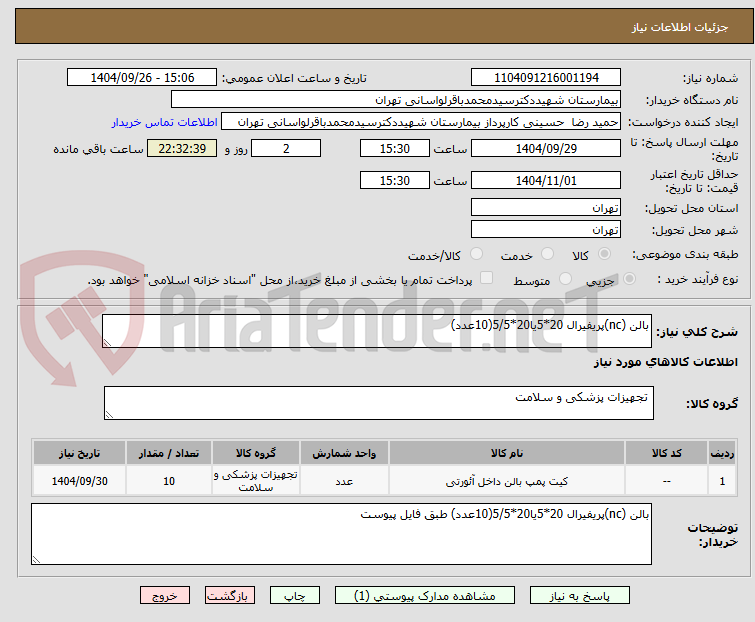Click the واحد شمارش column header
Image resolution: width=755 pixels, height=622 pixels.
(344, 453)
